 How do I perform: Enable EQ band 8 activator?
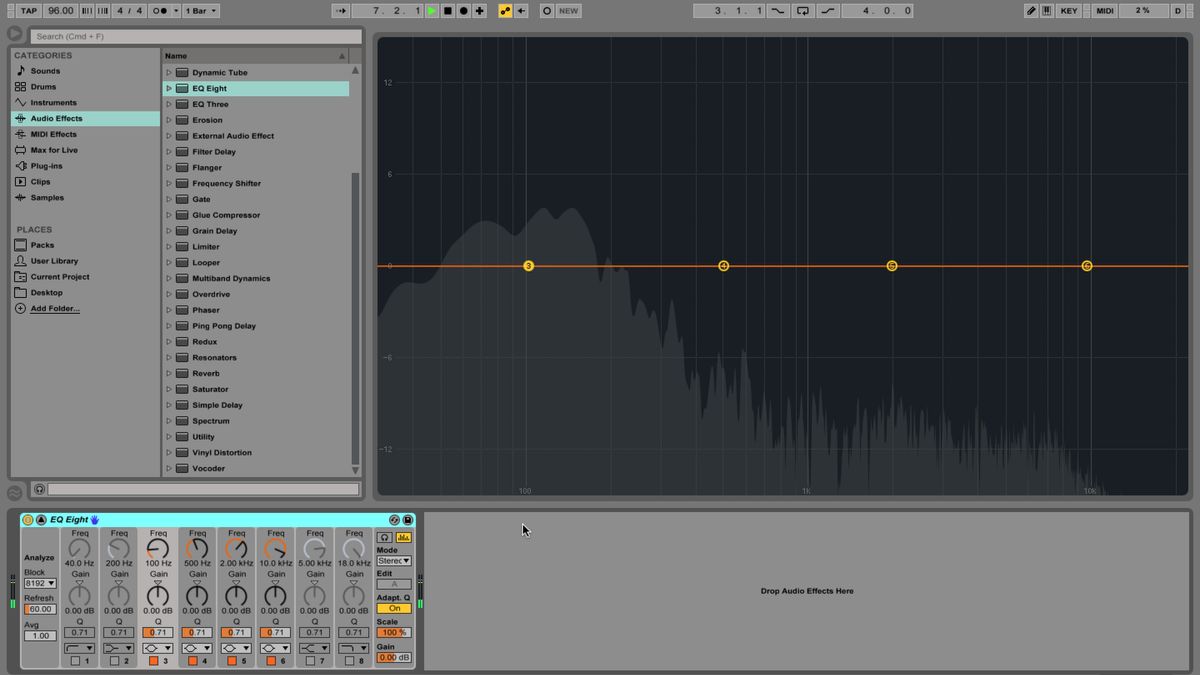point(349,661)
